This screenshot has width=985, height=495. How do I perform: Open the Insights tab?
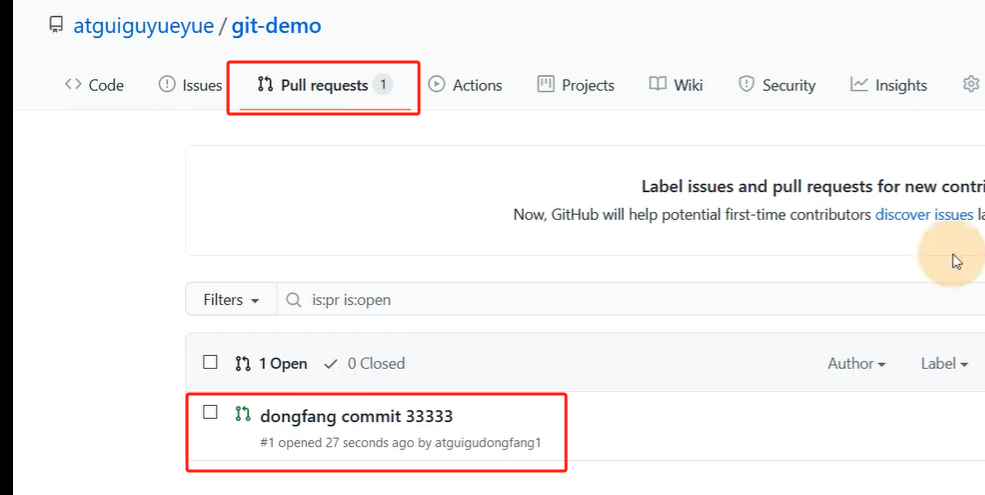(x=889, y=85)
